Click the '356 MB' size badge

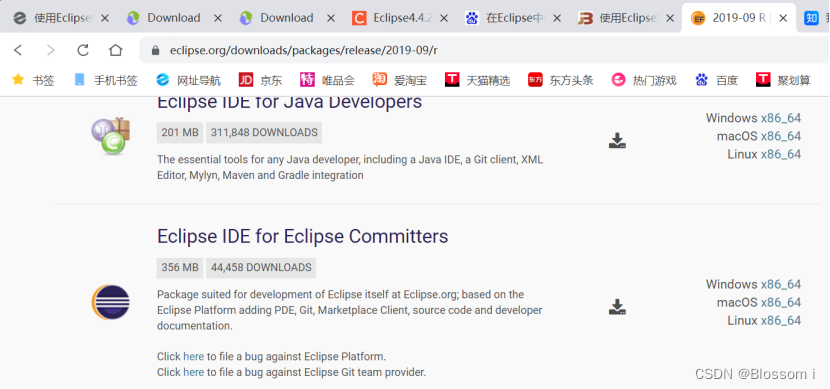pos(180,267)
